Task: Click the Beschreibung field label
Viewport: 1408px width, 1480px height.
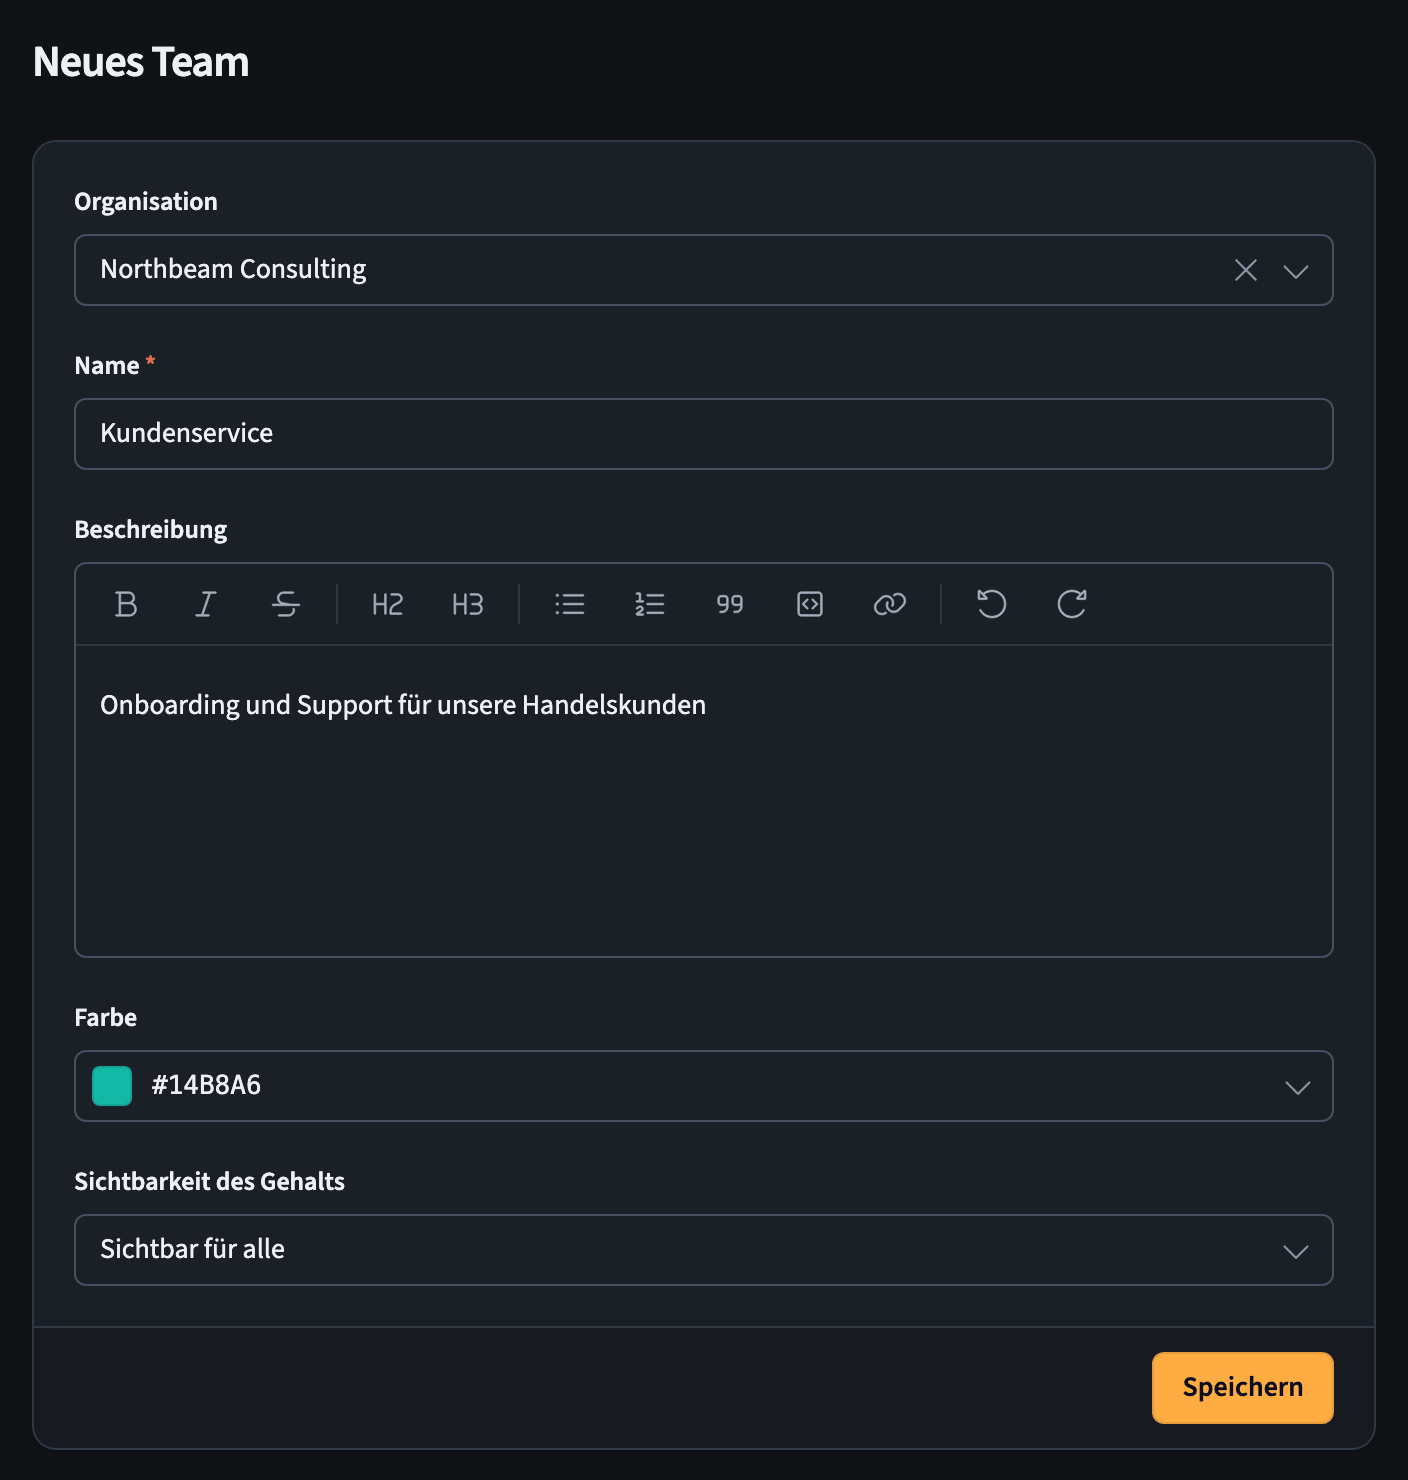Action: coord(151,530)
